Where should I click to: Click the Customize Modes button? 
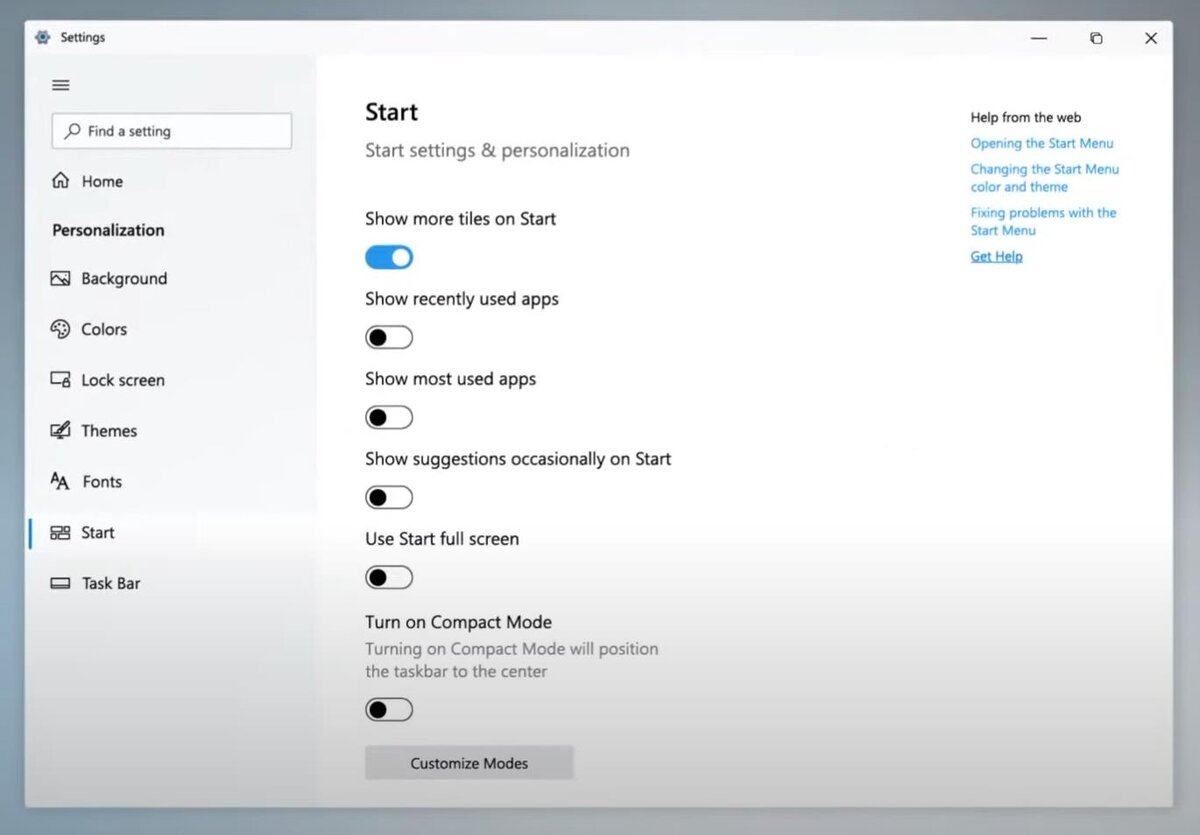[469, 763]
